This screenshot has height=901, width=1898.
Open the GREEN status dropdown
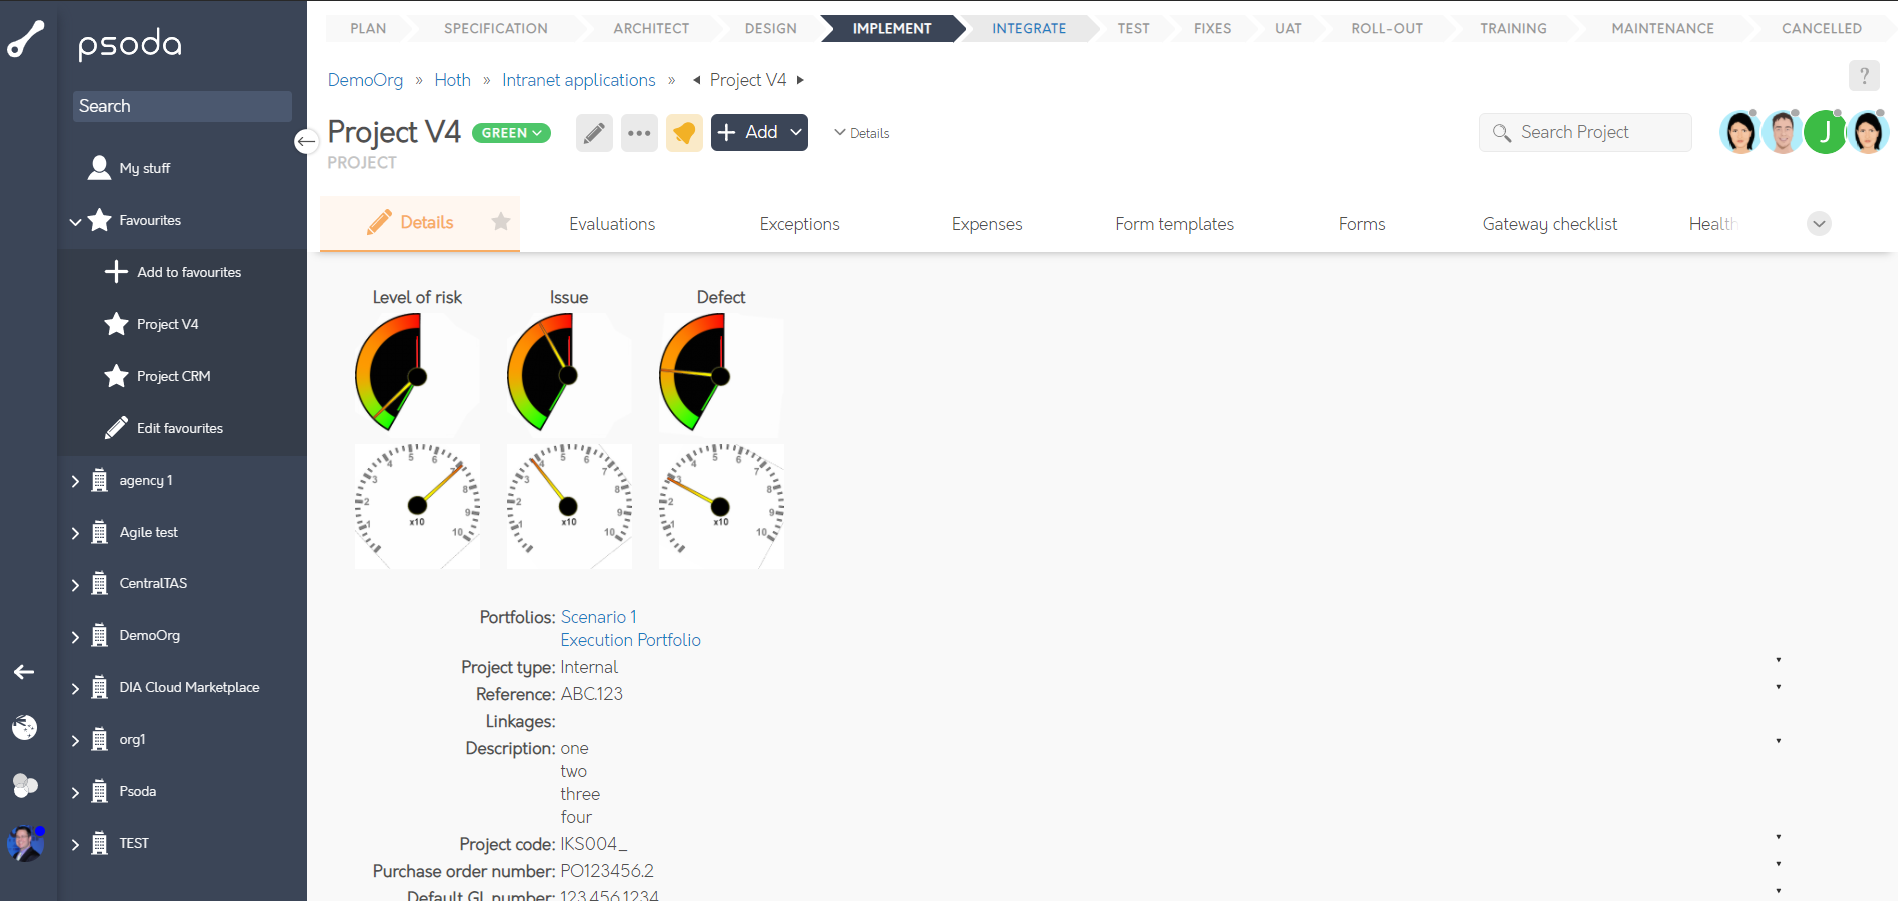(x=510, y=132)
